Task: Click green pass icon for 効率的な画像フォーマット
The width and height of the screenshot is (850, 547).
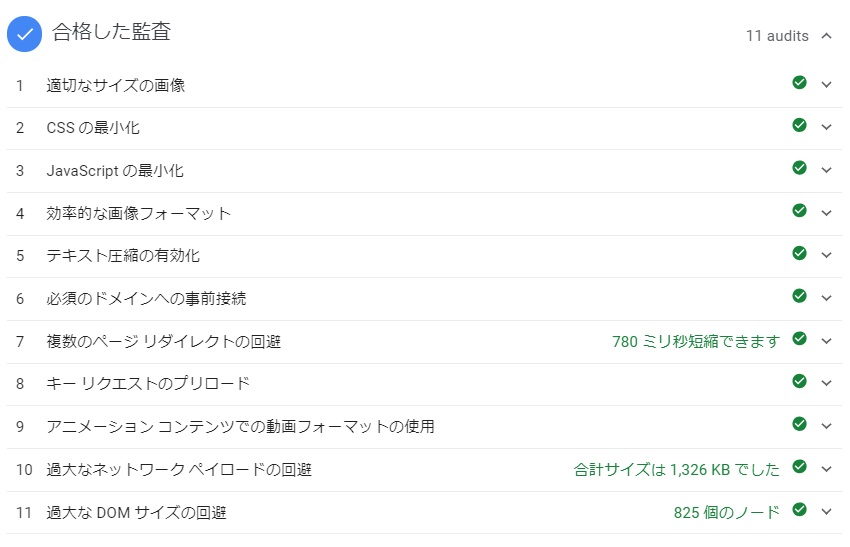Action: (799, 210)
